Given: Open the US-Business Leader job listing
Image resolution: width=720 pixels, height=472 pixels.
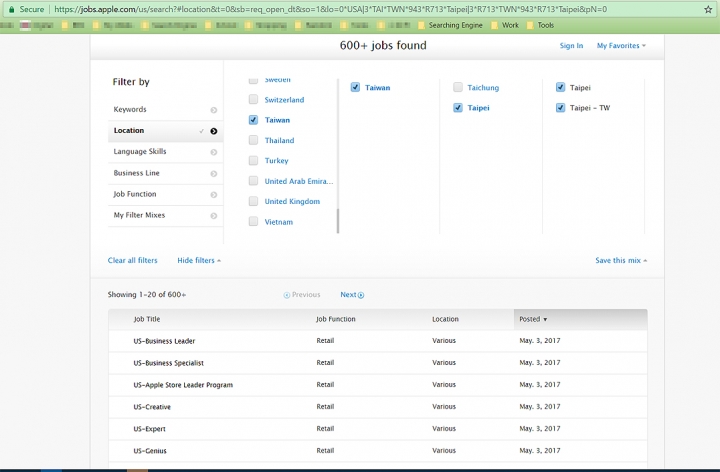Looking at the screenshot, I should (164, 341).
